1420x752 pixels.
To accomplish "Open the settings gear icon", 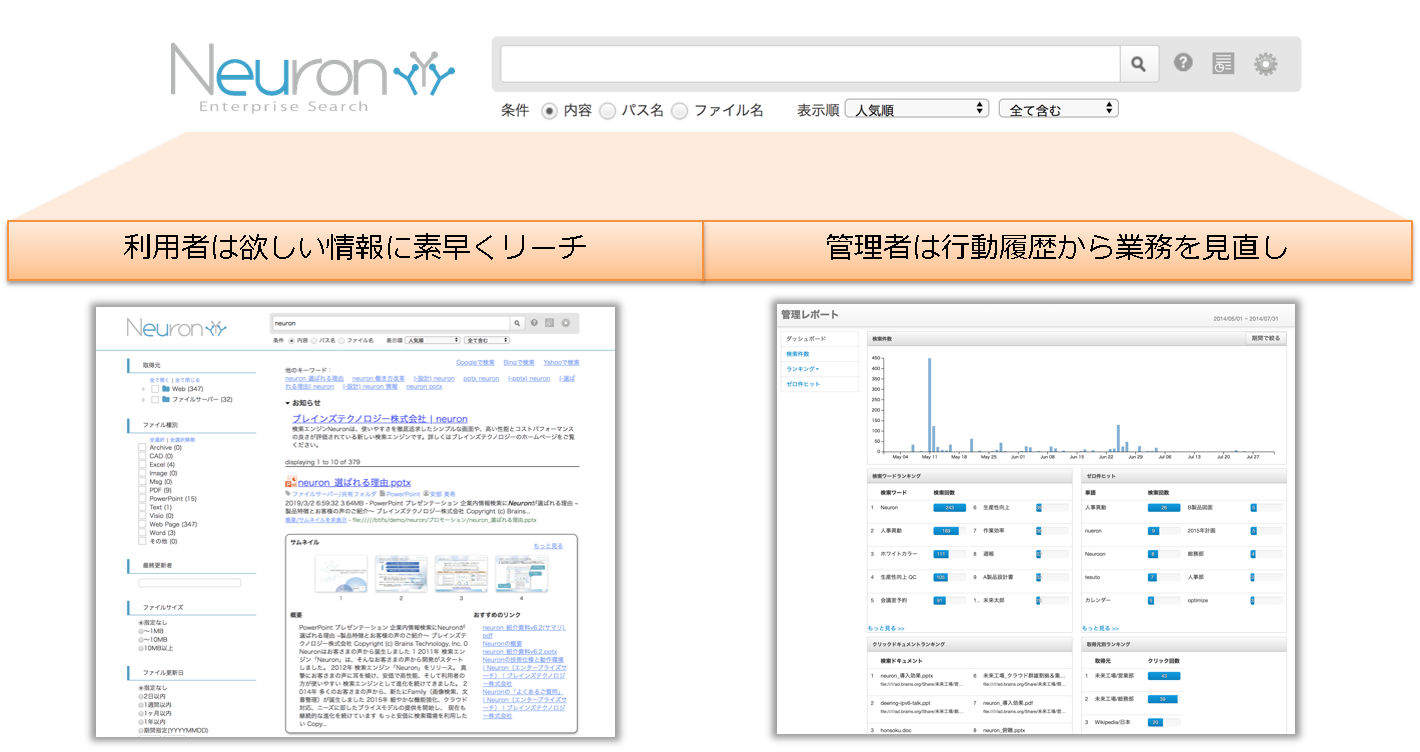I will (x=1266, y=62).
